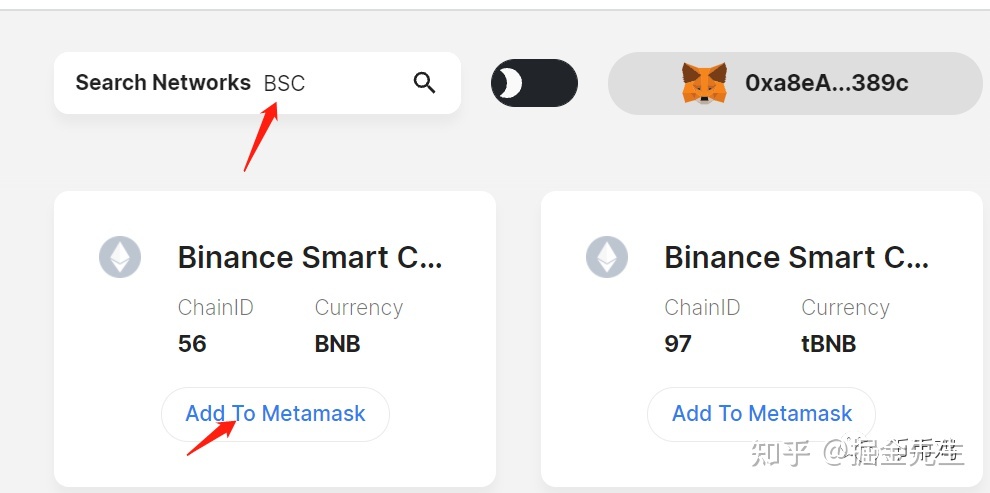This screenshot has width=990, height=493.
Task: Click the Currency label above tBNB
Action: point(845,307)
